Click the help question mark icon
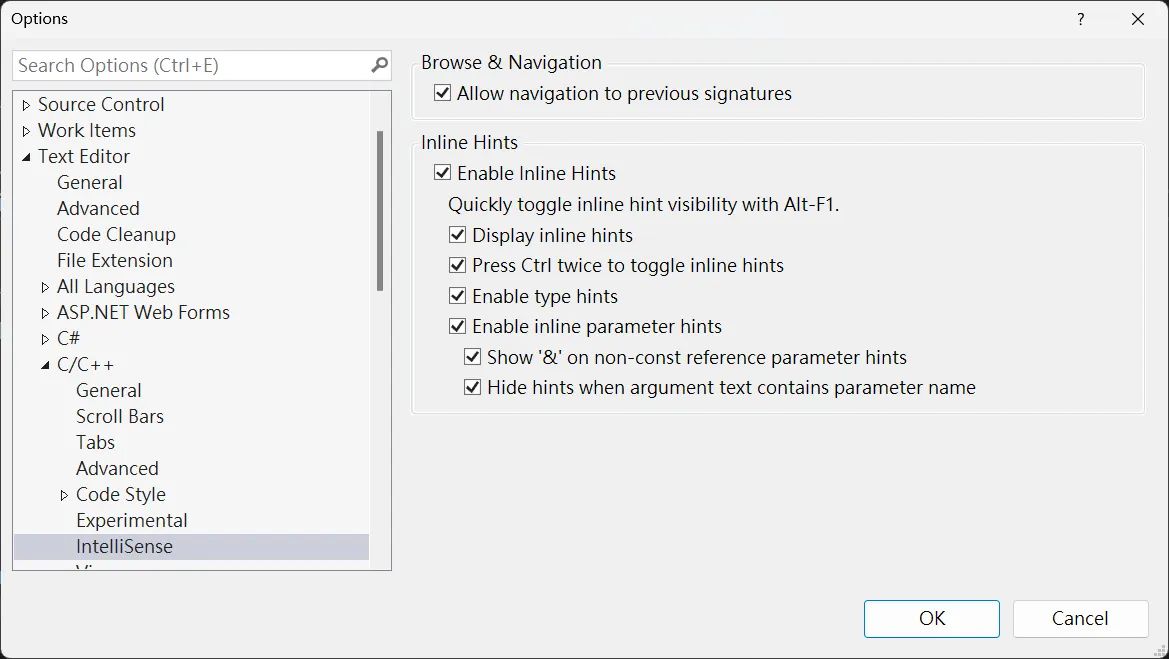Image resolution: width=1169 pixels, height=659 pixels. 1081,19
